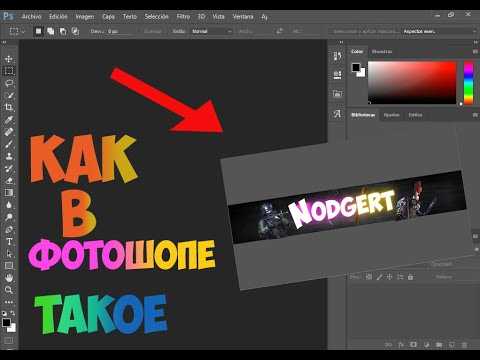Screen dimensions: 480x360
Task: Select the Eyedropper tool
Action: point(9,120)
